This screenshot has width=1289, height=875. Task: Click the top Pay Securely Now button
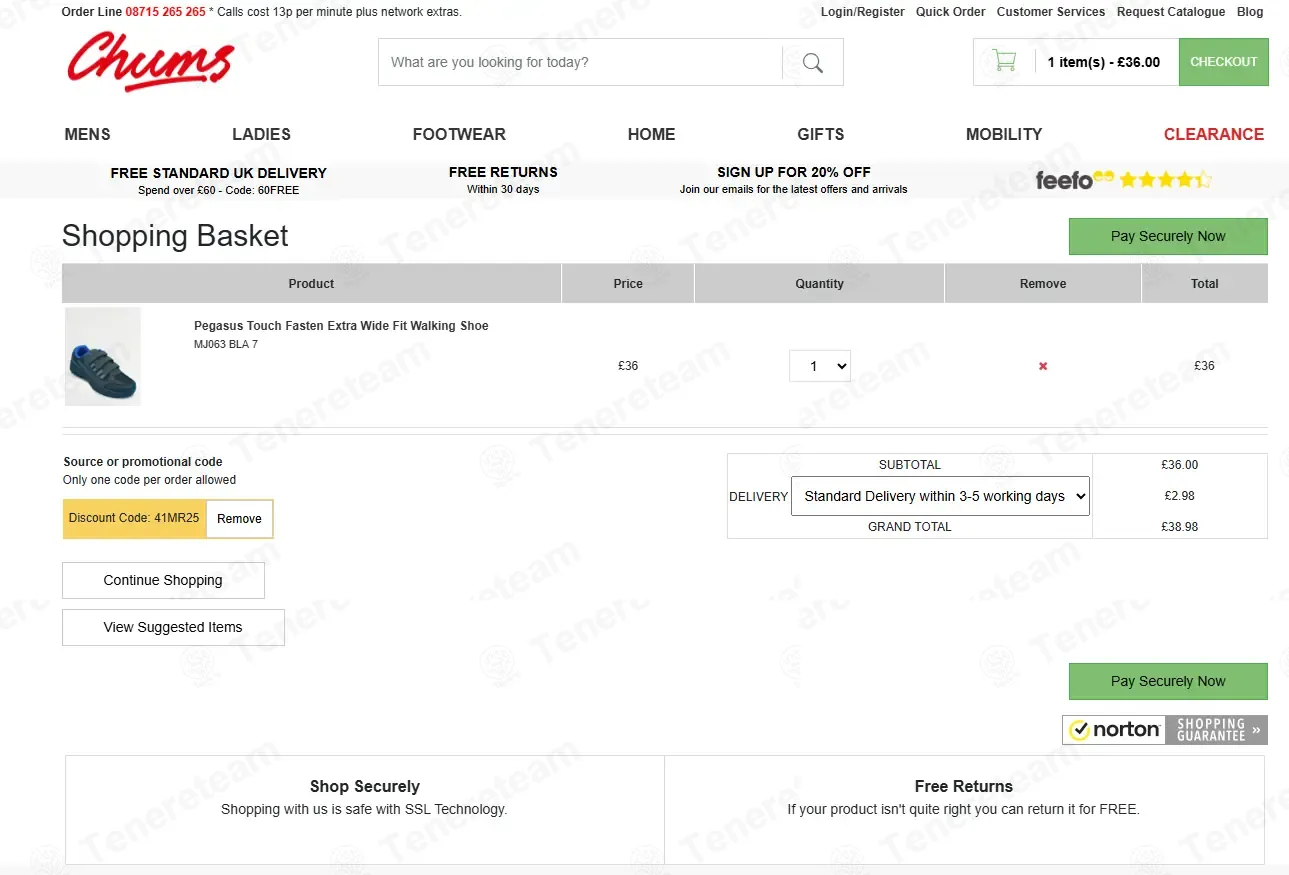[1168, 237]
